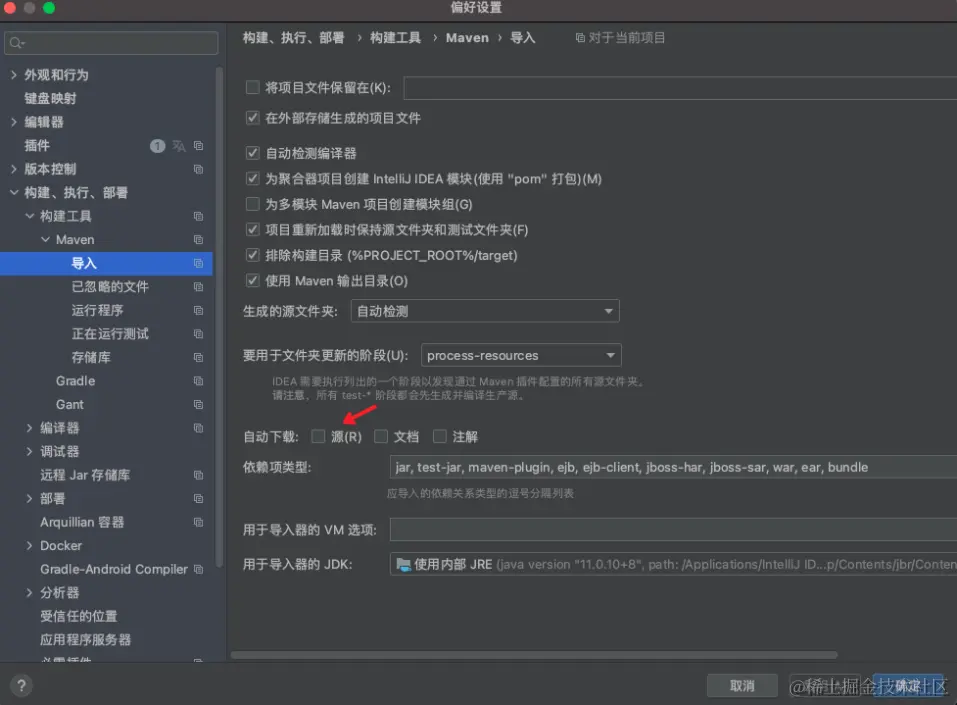
Task: Check the 文档 auto-download checkbox
Action: (381, 436)
